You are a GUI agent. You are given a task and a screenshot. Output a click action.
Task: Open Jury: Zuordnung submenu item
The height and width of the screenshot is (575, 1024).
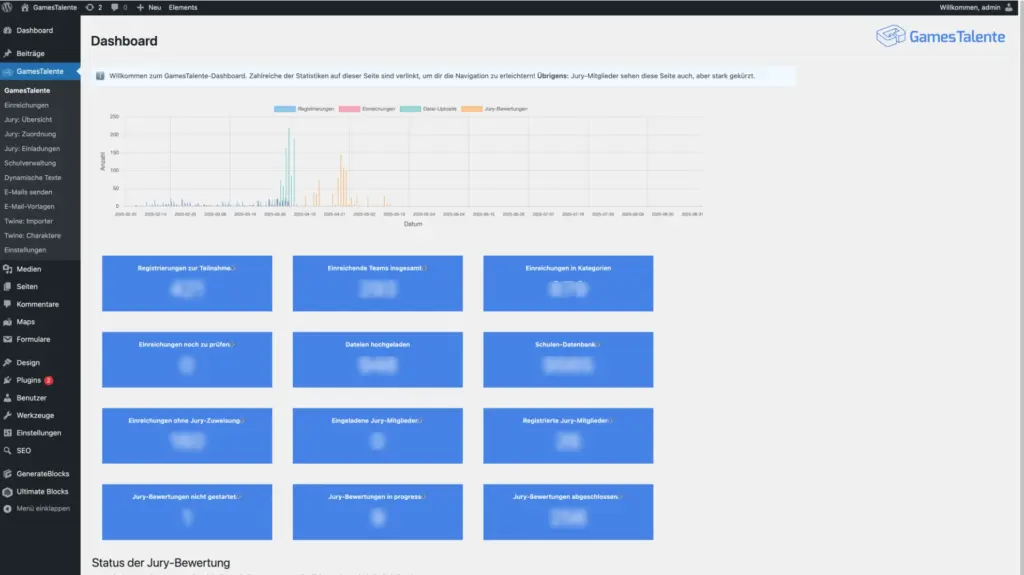[30, 134]
